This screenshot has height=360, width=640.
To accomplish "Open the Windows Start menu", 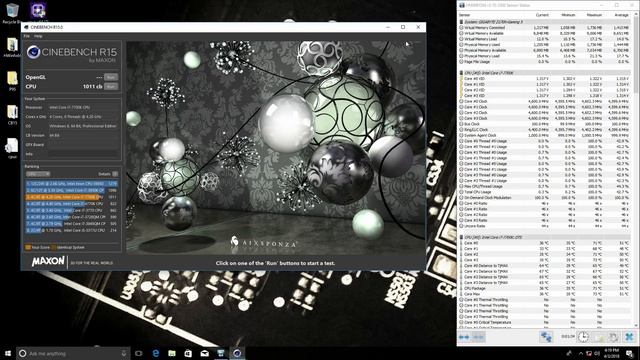I will tap(8, 353).
